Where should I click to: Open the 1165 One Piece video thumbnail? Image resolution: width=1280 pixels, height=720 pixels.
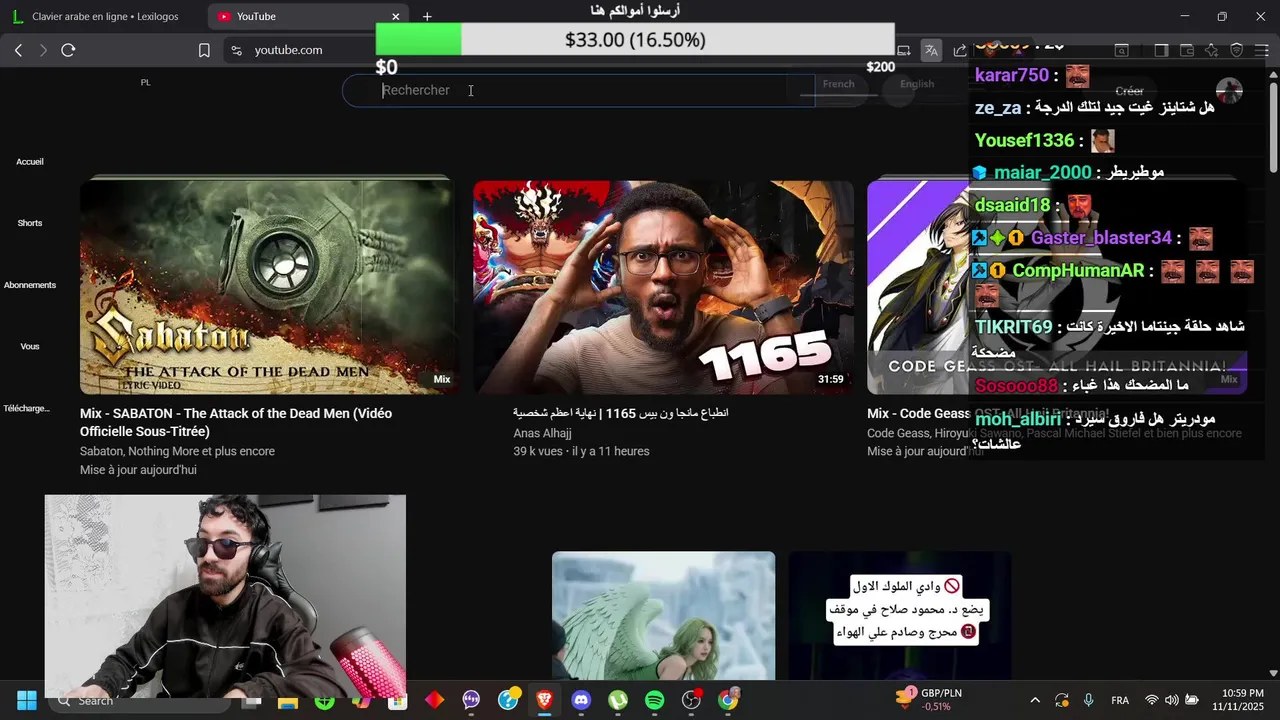[x=662, y=287]
